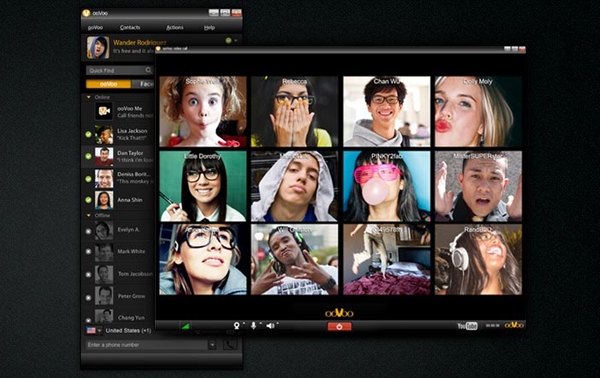Select the offline contact Mark White
600x378 pixels.
click(118, 252)
